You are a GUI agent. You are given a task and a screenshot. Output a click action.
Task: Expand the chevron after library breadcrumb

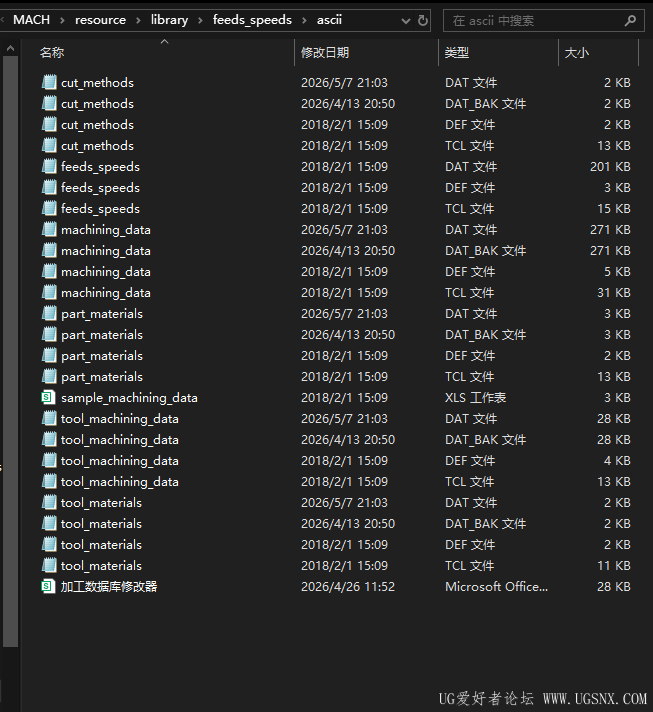pos(200,20)
